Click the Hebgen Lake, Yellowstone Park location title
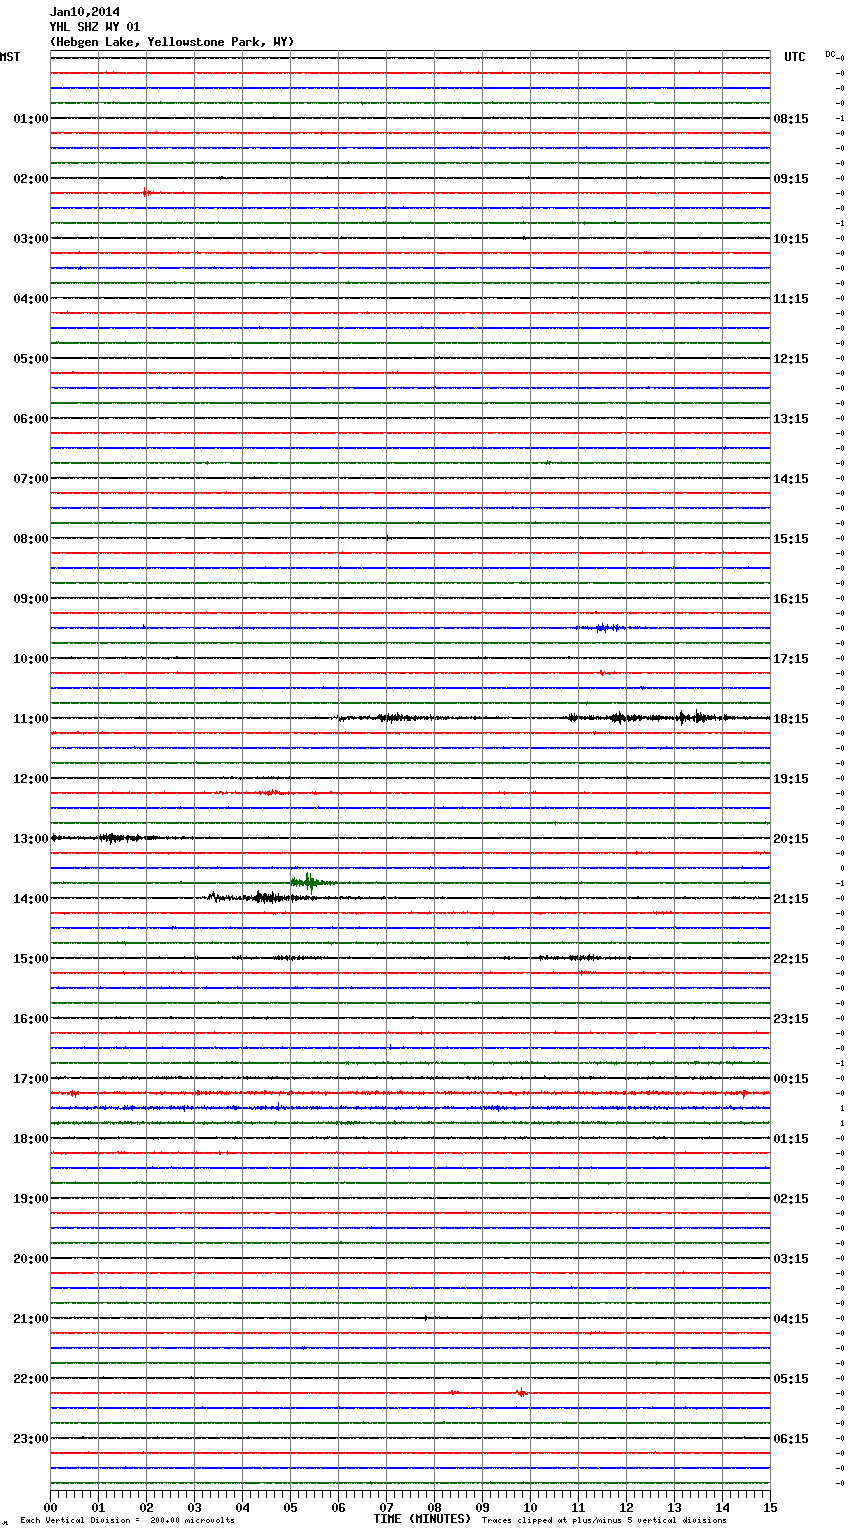Viewport: 850px width, 1534px height. 172,42
